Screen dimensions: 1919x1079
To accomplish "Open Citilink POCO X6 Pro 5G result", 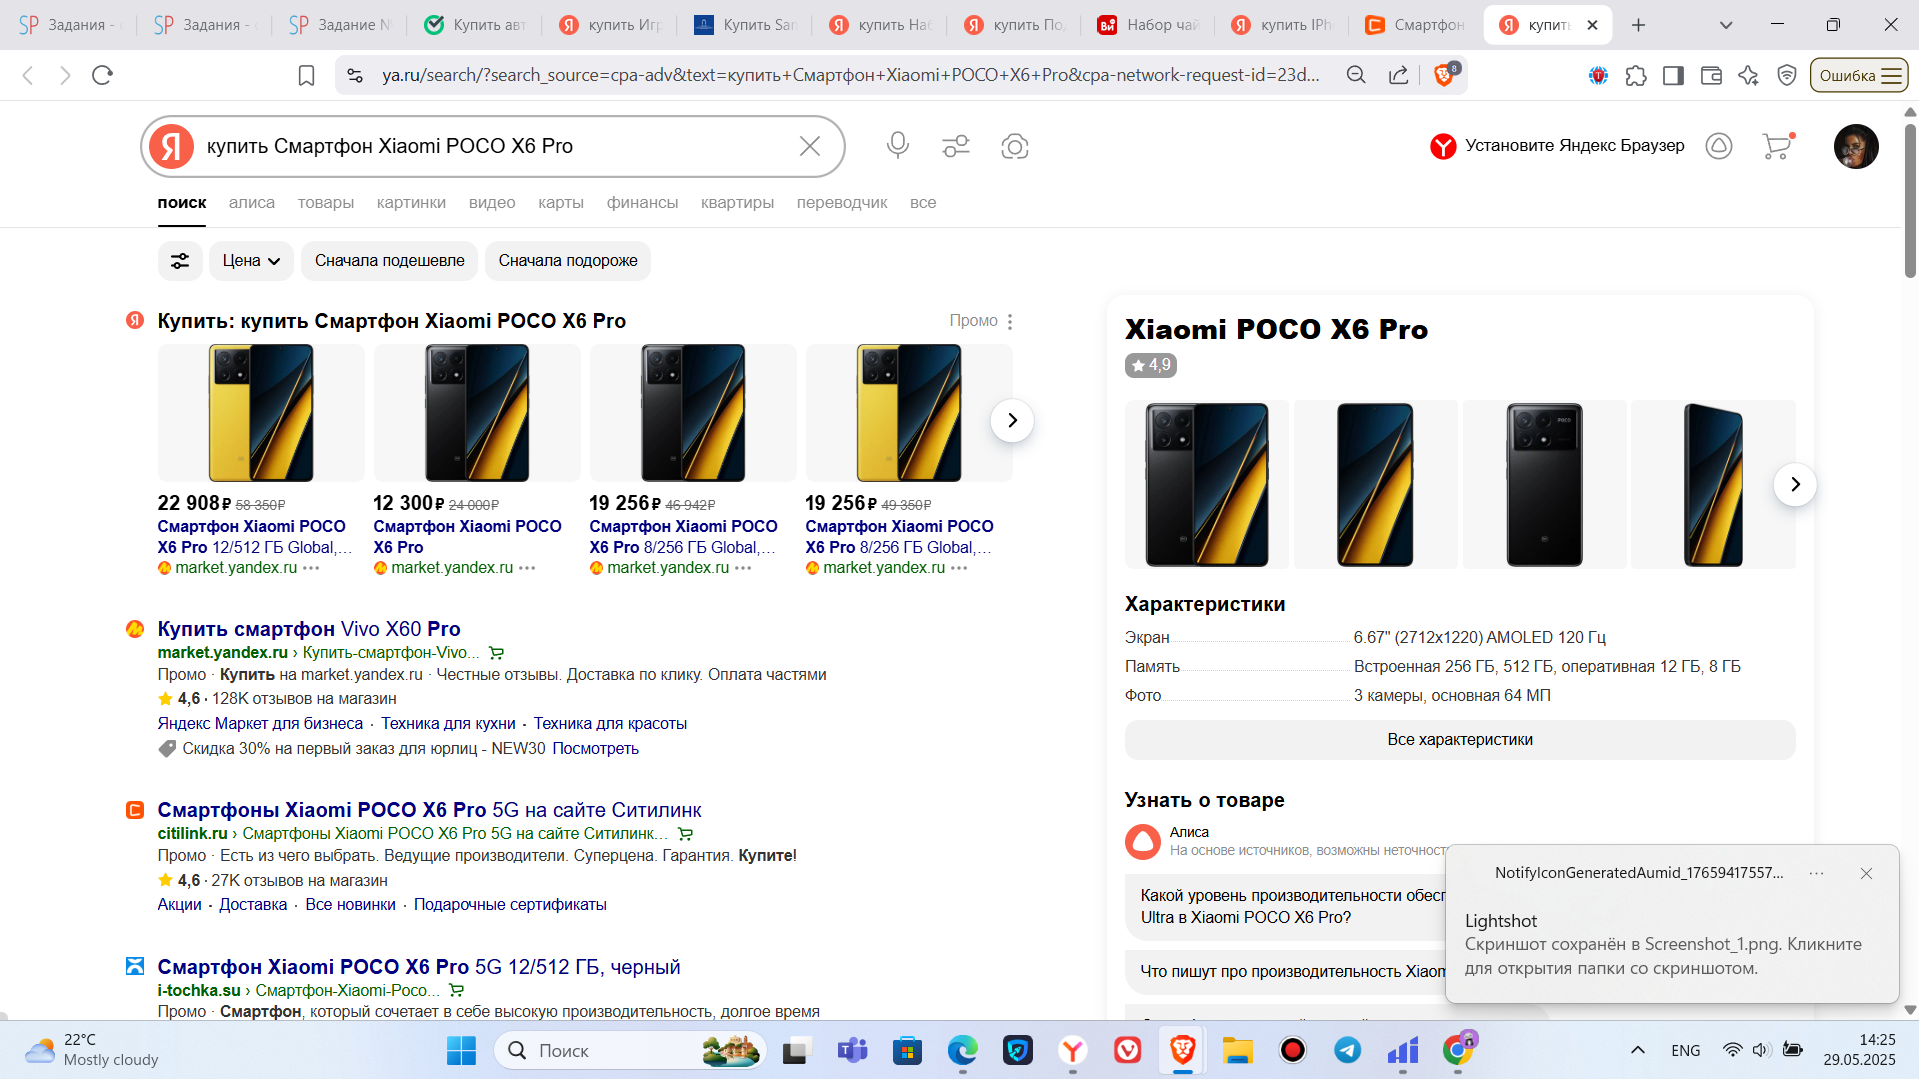I will point(429,810).
